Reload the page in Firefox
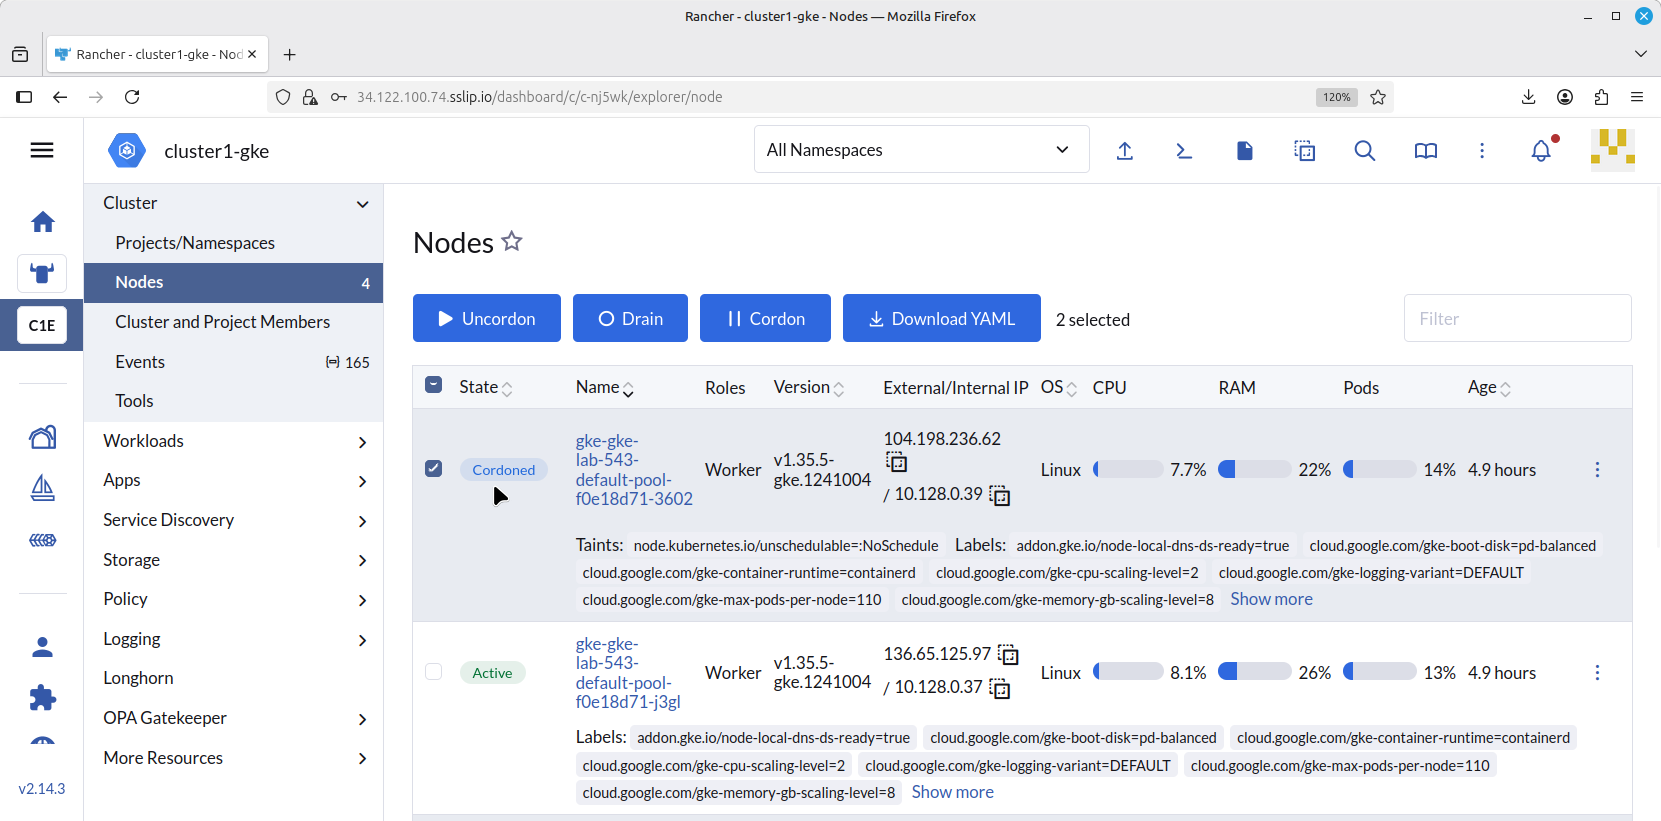The width and height of the screenshot is (1661, 821). tap(132, 97)
